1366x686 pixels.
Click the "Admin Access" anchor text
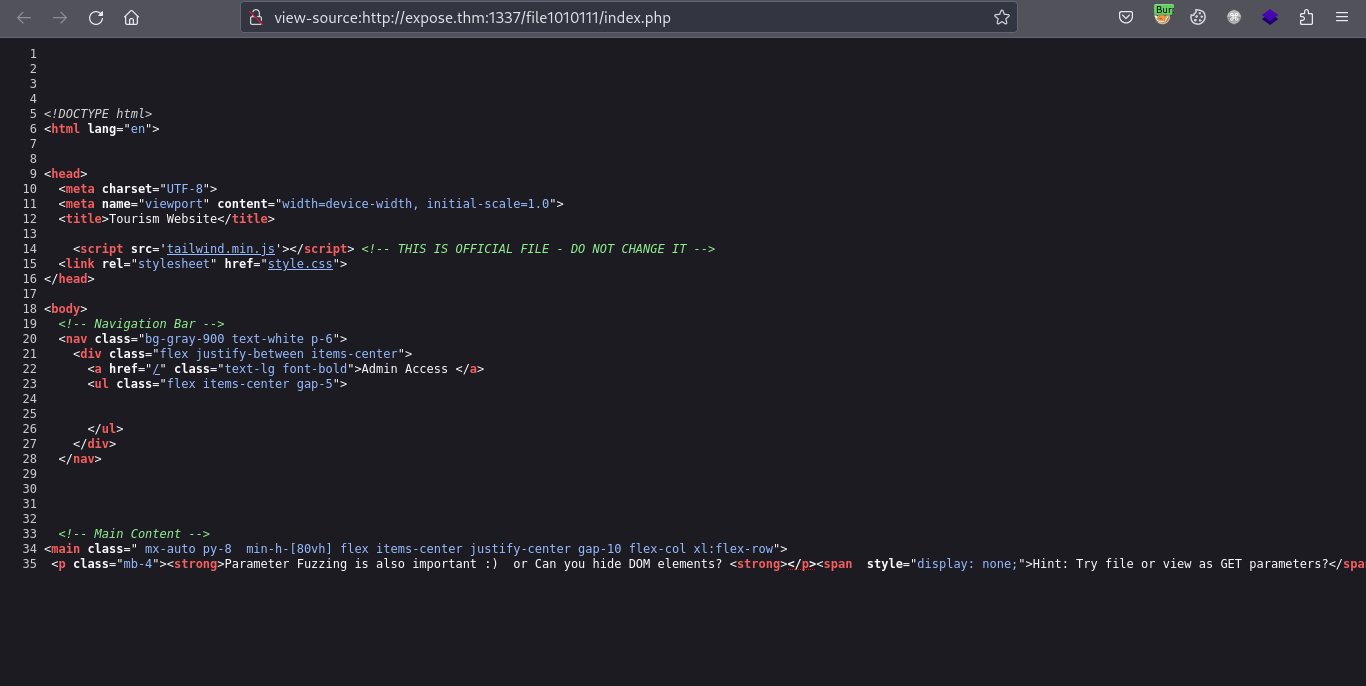[x=405, y=369]
